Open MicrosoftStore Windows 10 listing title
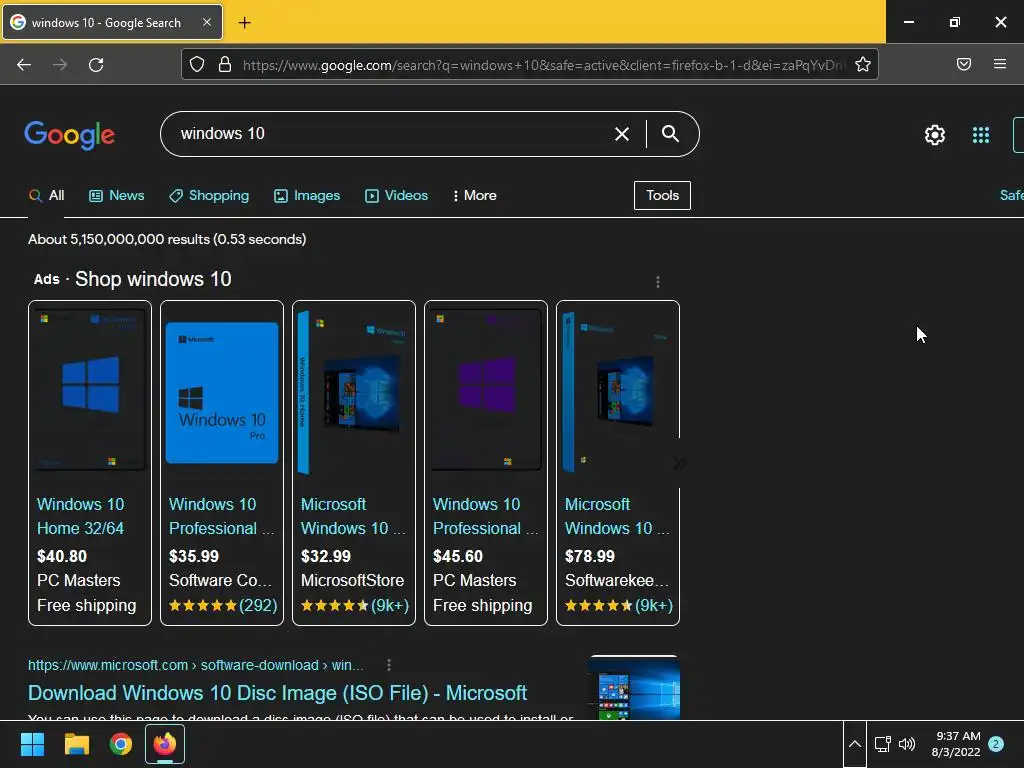The height and width of the screenshot is (768, 1024). tap(353, 516)
